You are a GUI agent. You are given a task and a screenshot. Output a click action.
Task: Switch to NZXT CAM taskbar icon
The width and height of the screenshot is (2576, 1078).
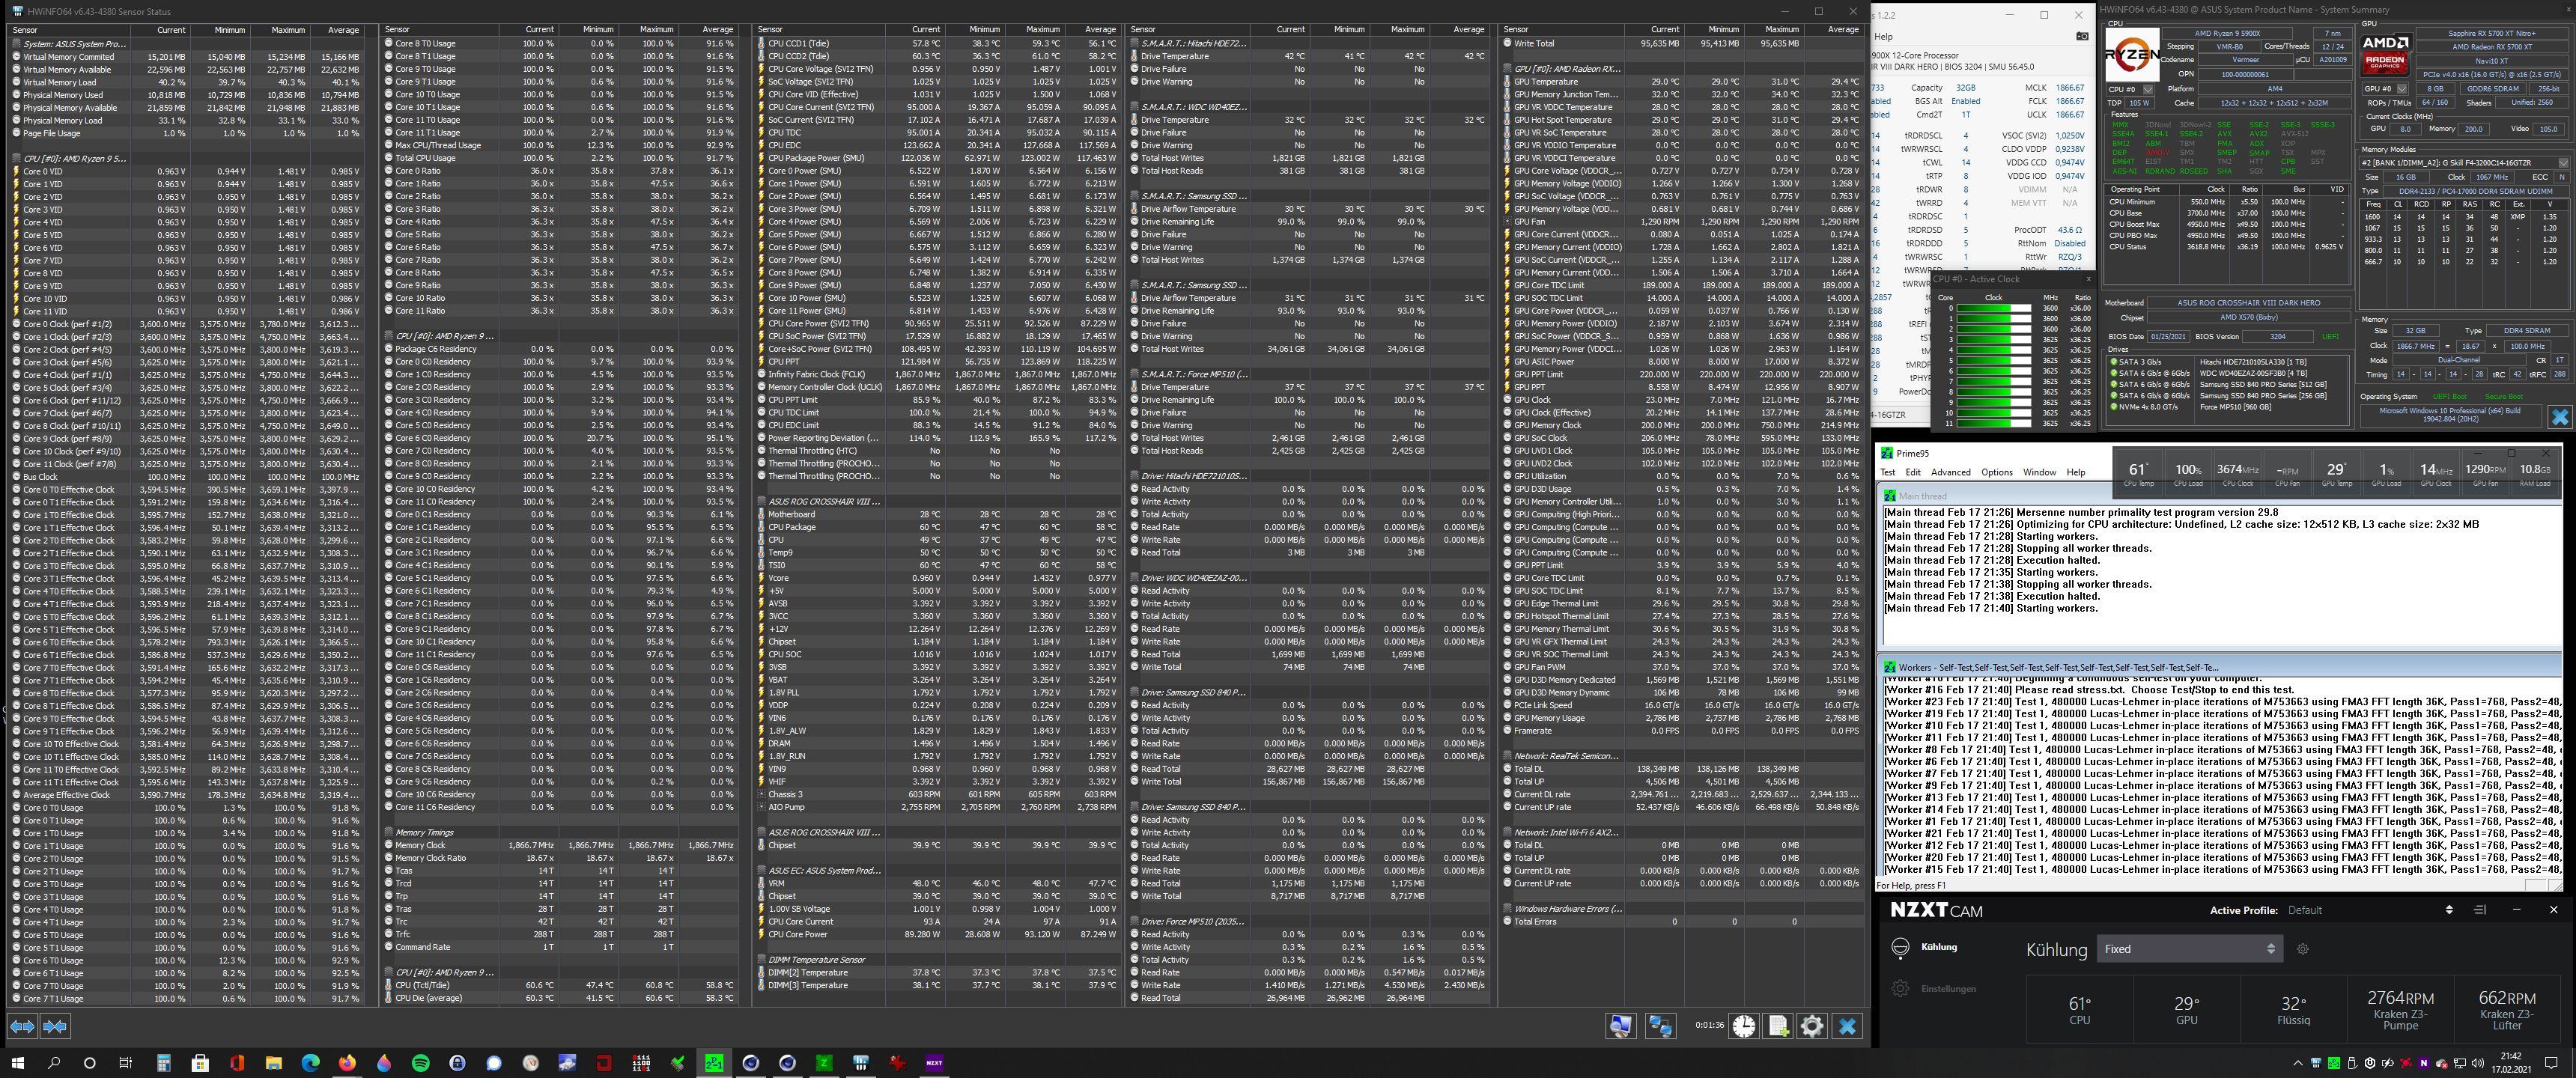click(934, 1063)
